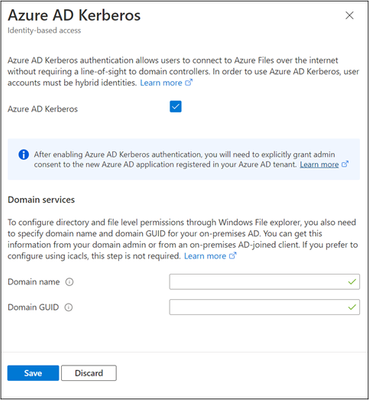369x400 pixels.
Task: Focus the Domain name input field
Action: 264,282
